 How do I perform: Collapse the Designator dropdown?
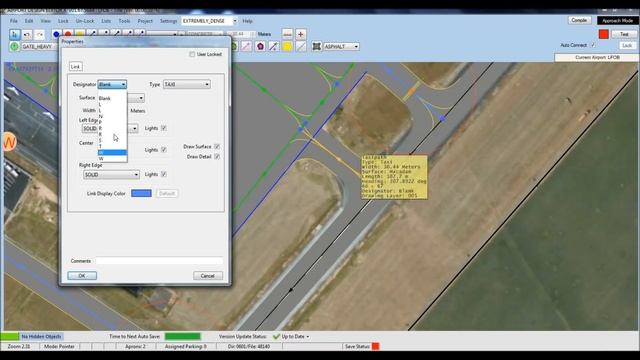click(112, 84)
